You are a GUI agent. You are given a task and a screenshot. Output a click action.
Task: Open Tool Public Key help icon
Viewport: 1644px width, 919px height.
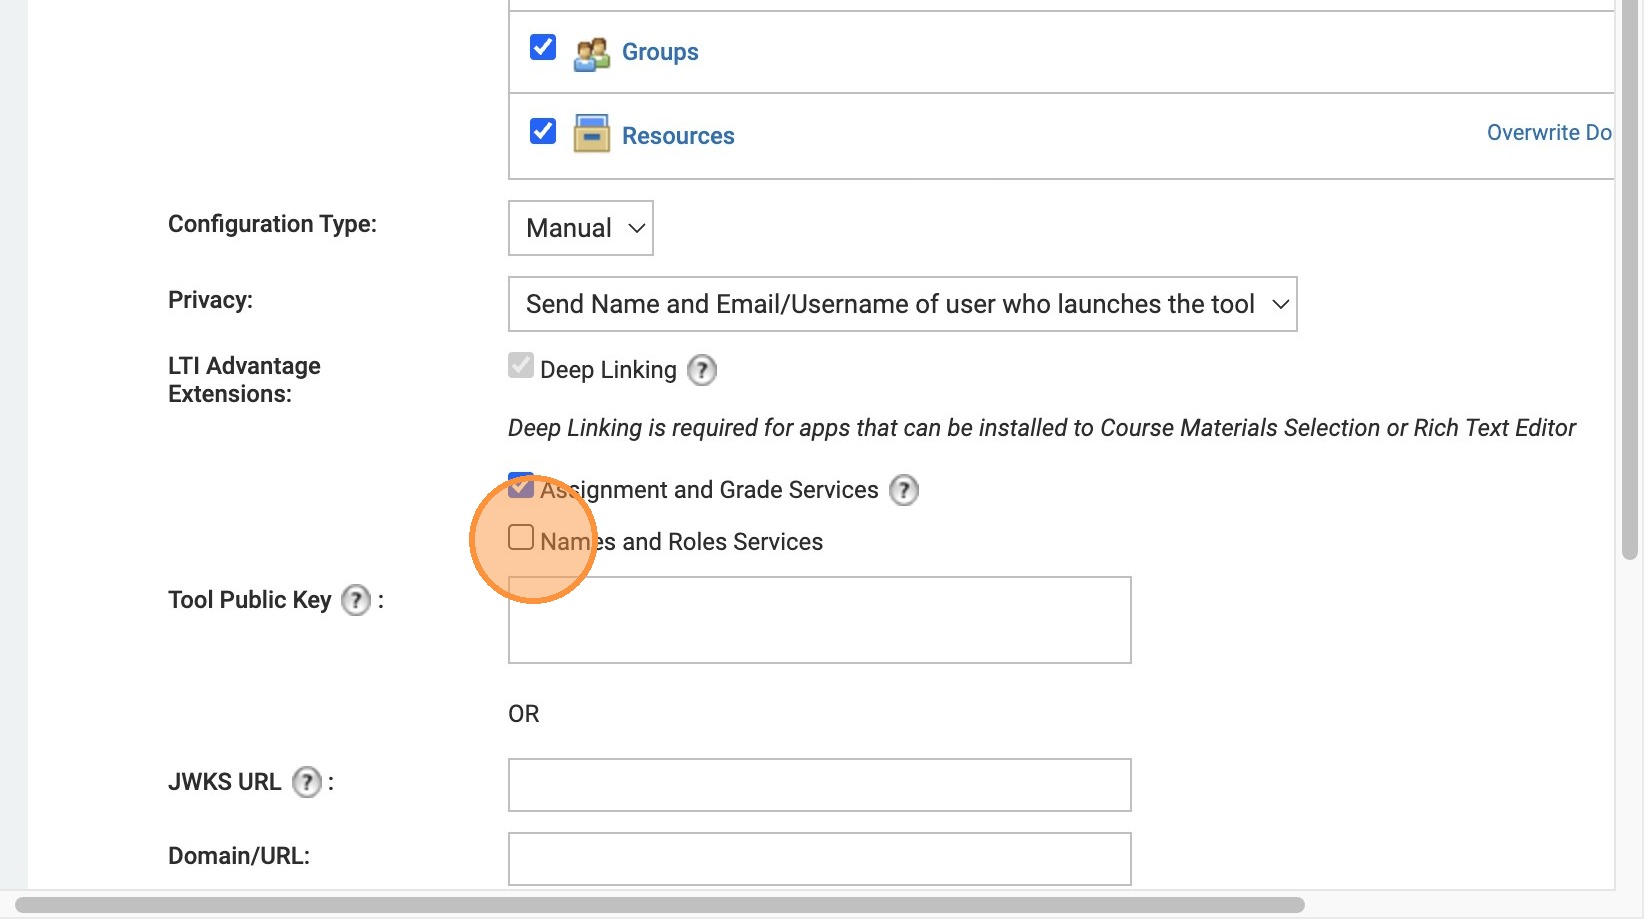[356, 601]
